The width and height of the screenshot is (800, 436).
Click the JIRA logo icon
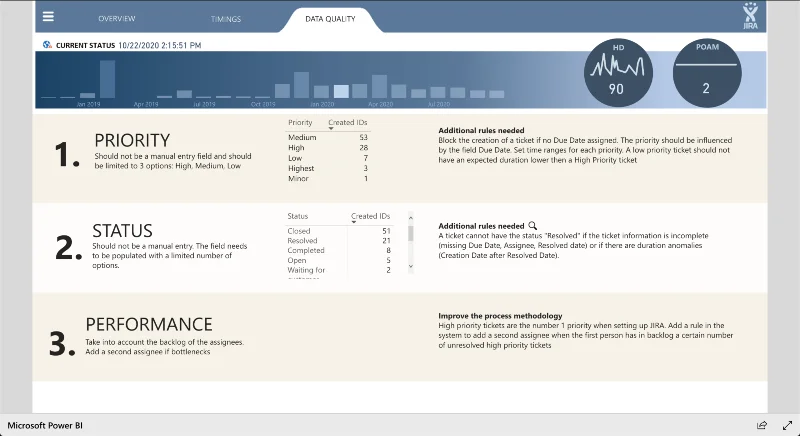[x=750, y=15]
